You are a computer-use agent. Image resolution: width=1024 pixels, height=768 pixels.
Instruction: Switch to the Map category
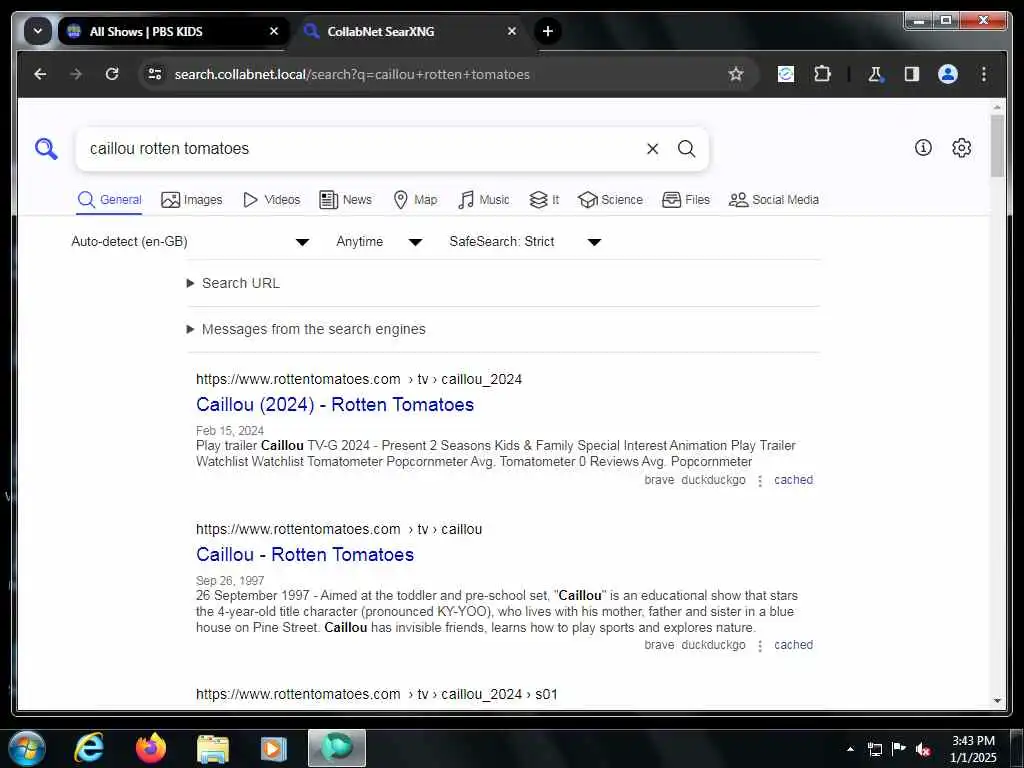click(415, 200)
